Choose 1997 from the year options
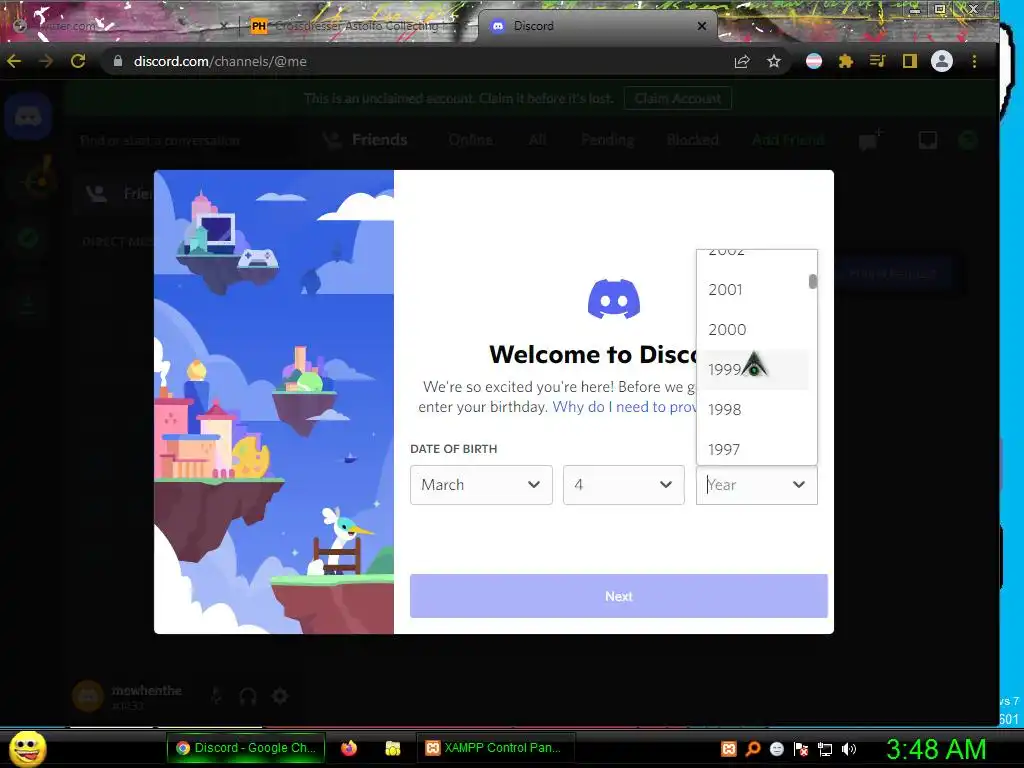 [x=753, y=449]
